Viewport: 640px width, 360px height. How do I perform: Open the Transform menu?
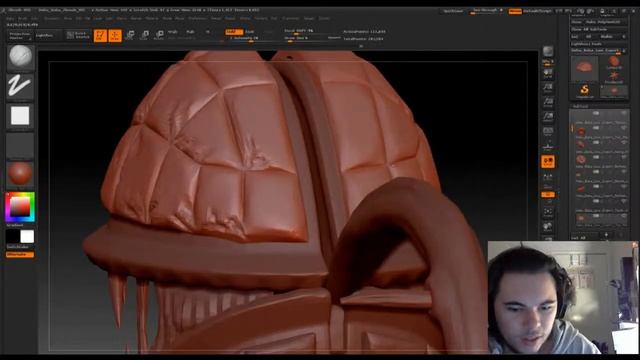click(x=290, y=18)
